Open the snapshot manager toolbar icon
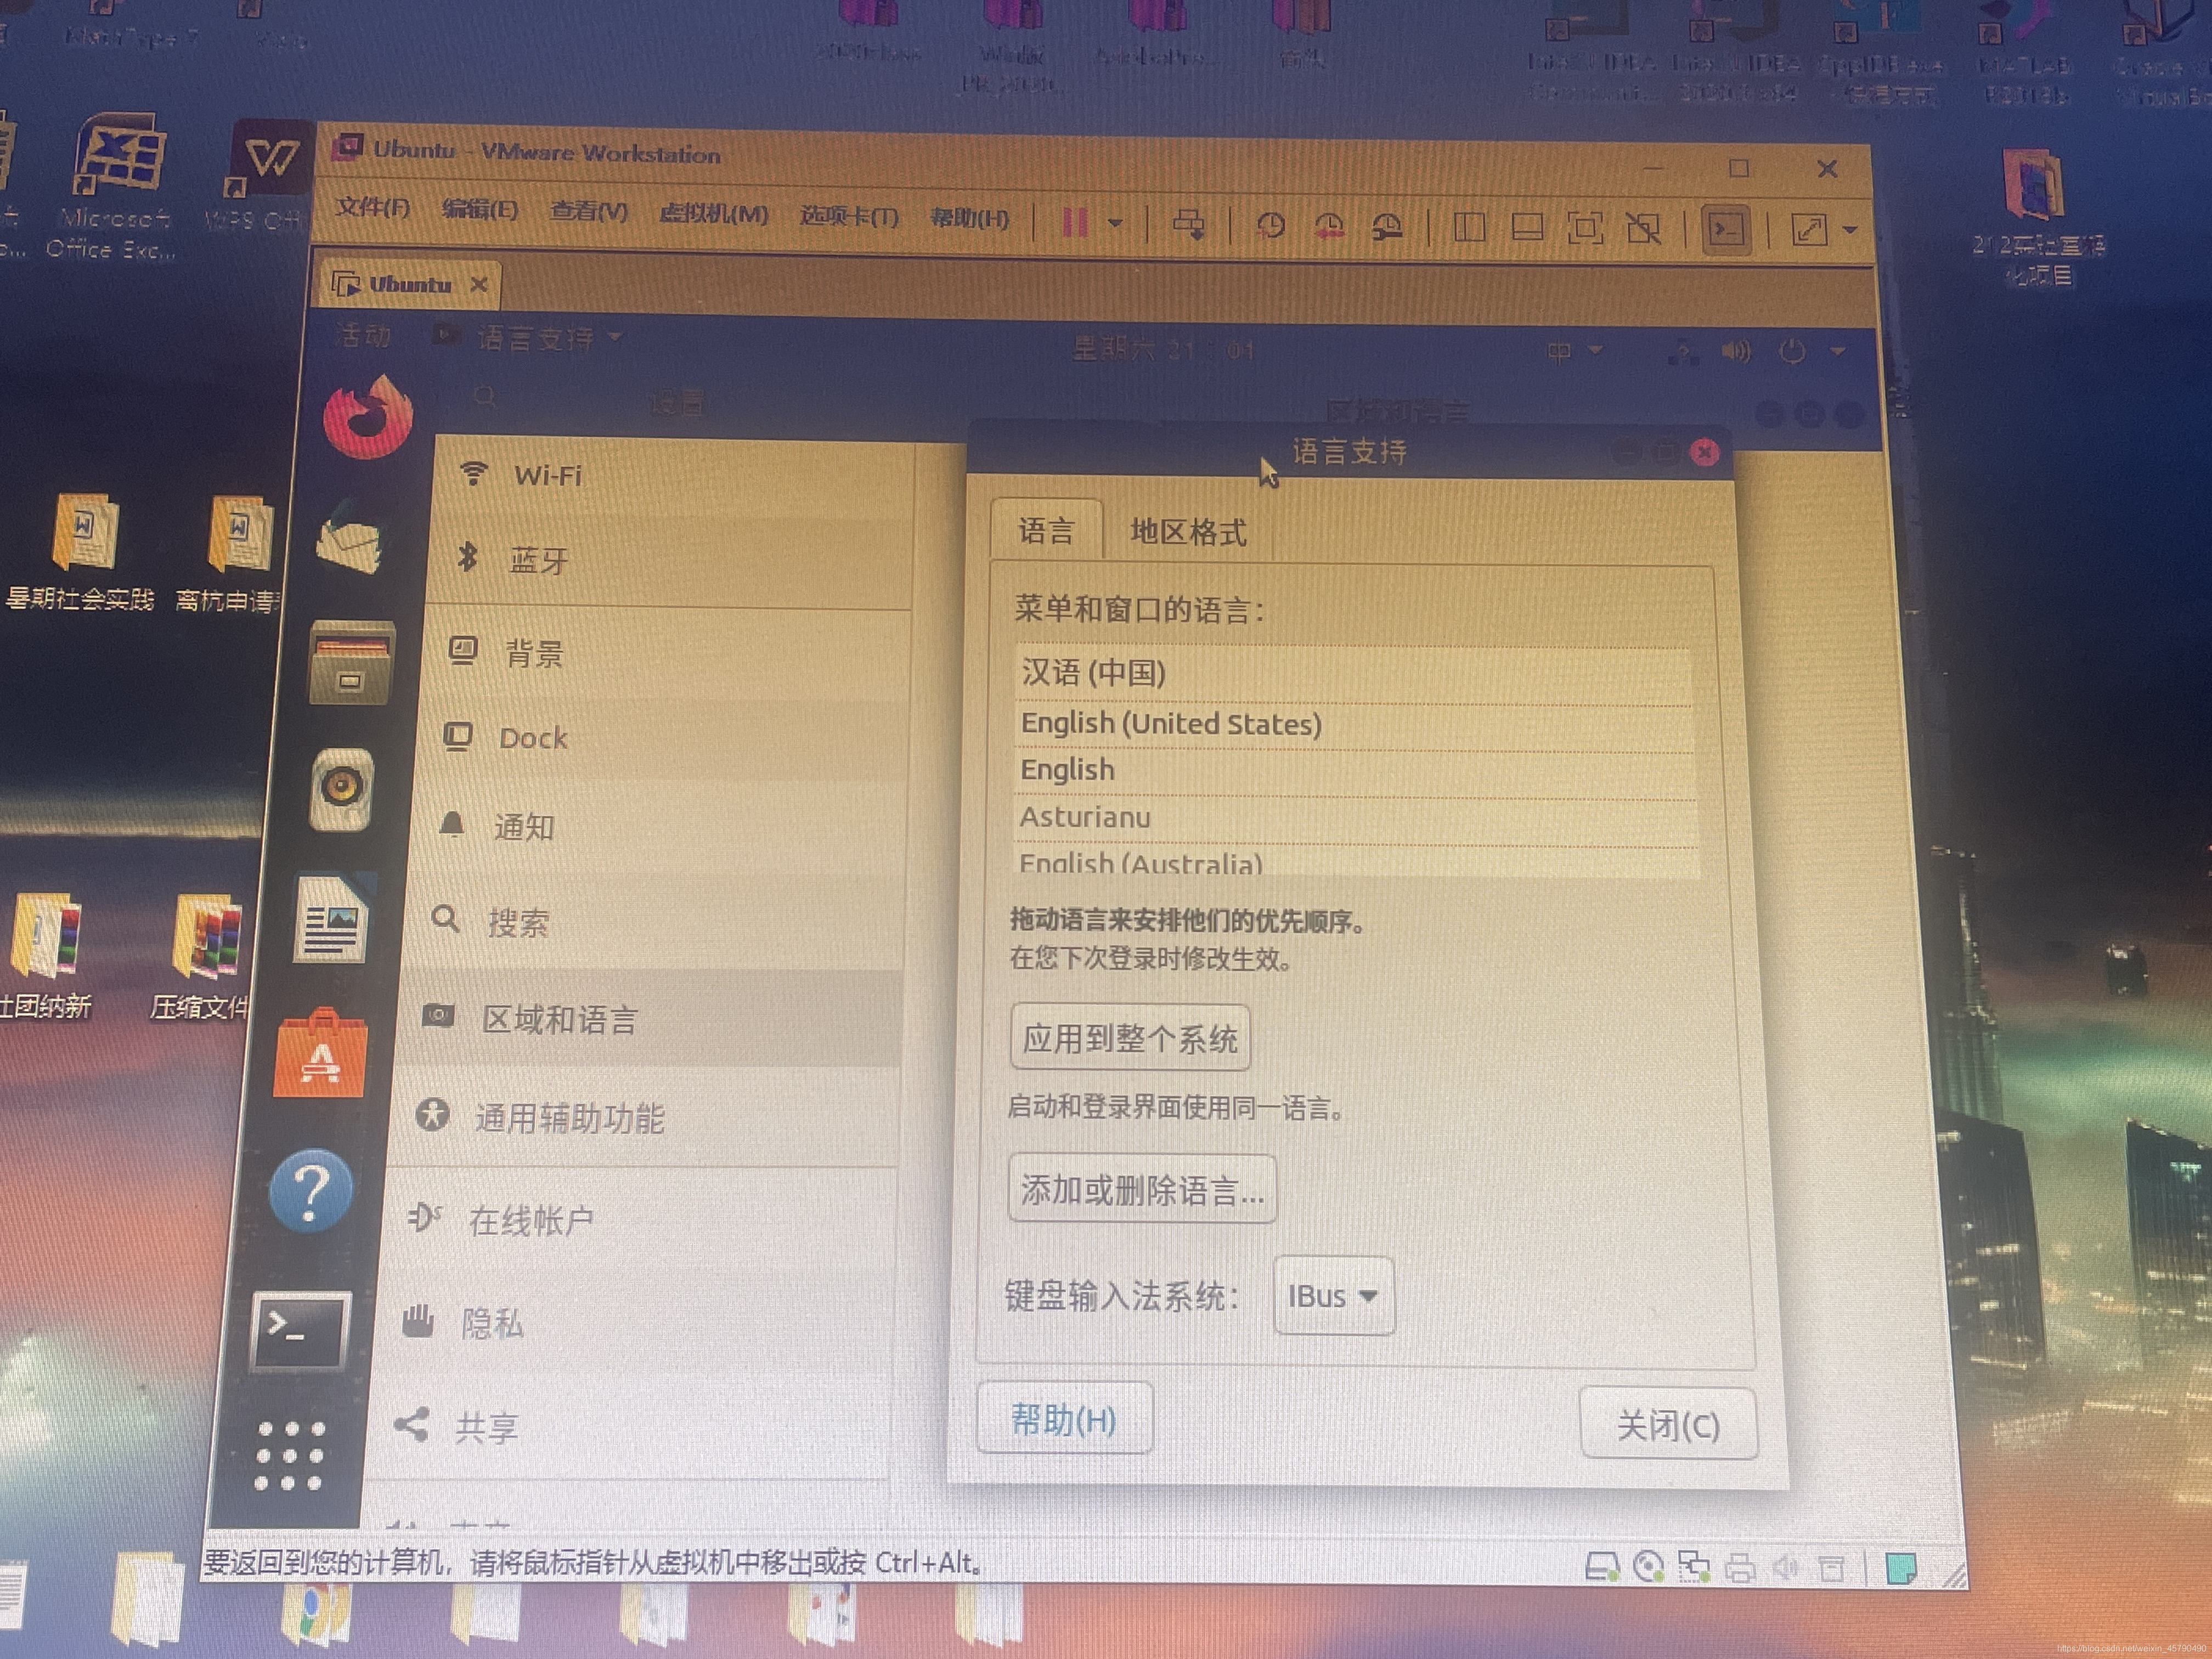The height and width of the screenshot is (1659, 2212). 1388,226
